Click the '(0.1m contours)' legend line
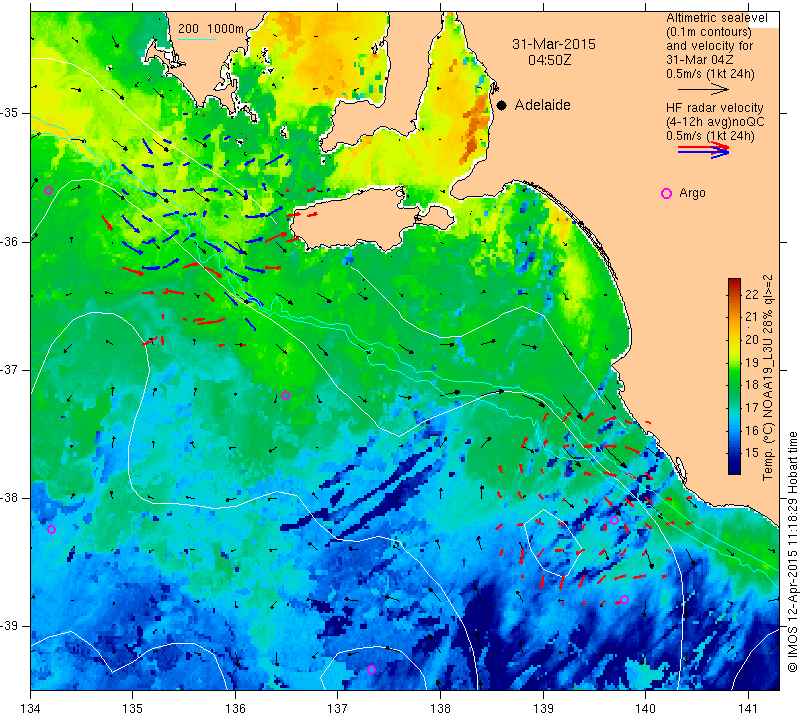800x720 pixels. point(709,32)
